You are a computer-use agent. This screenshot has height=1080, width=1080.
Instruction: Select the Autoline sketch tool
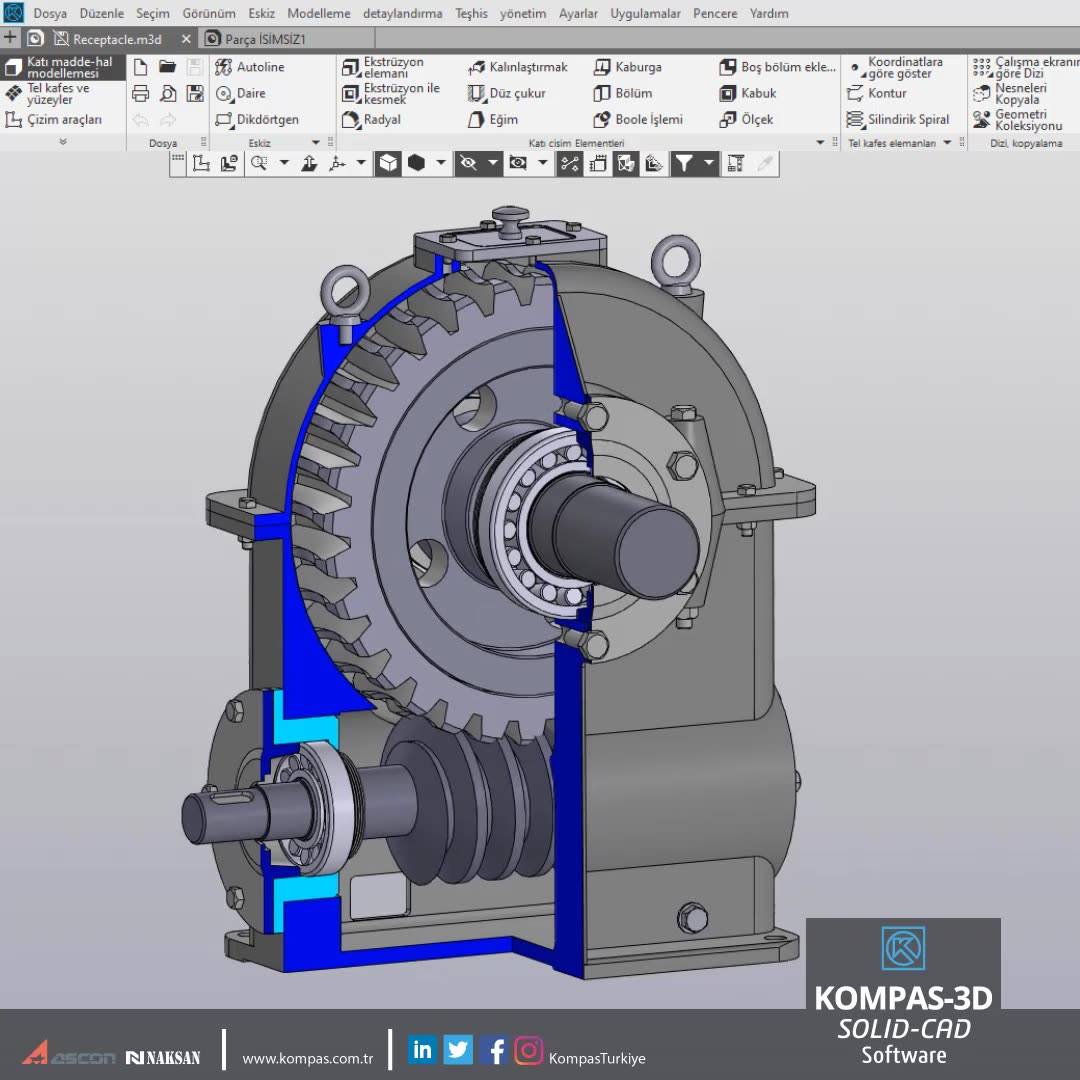pos(249,67)
